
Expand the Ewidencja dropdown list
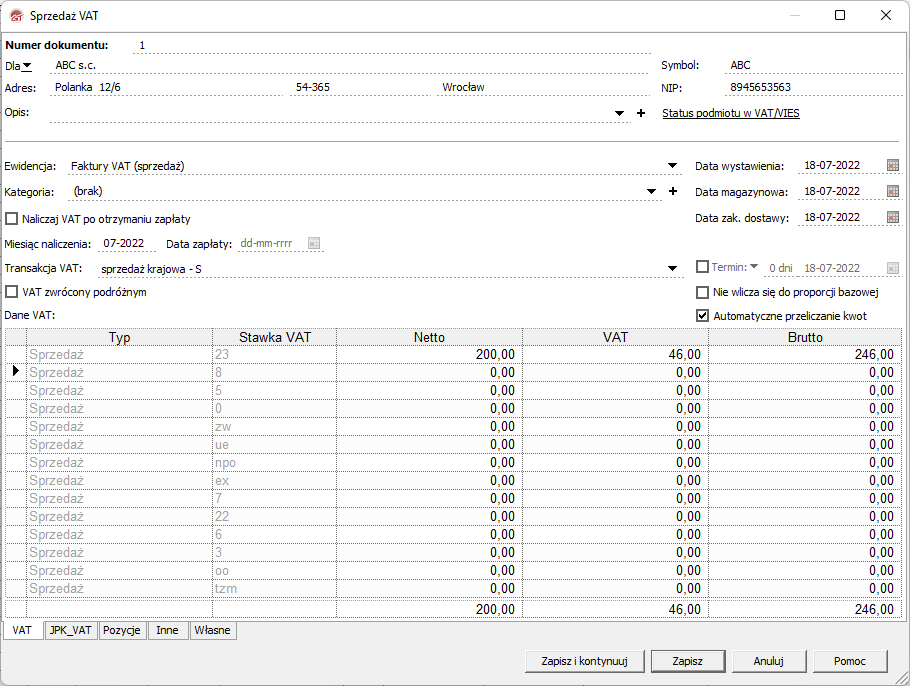click(672, 166)
